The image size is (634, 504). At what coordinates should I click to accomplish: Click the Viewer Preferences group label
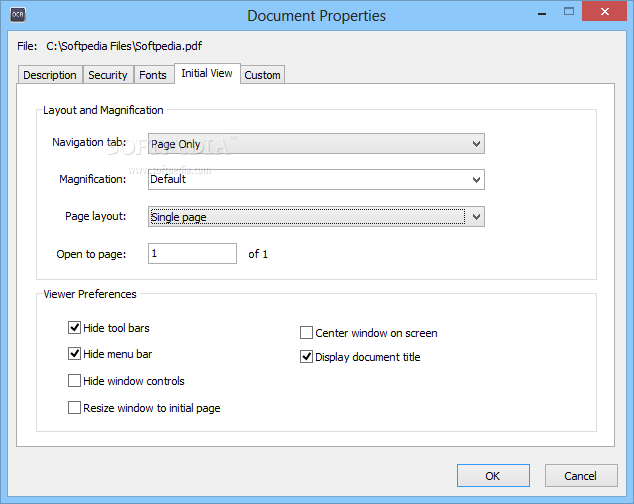click(90, 294)
